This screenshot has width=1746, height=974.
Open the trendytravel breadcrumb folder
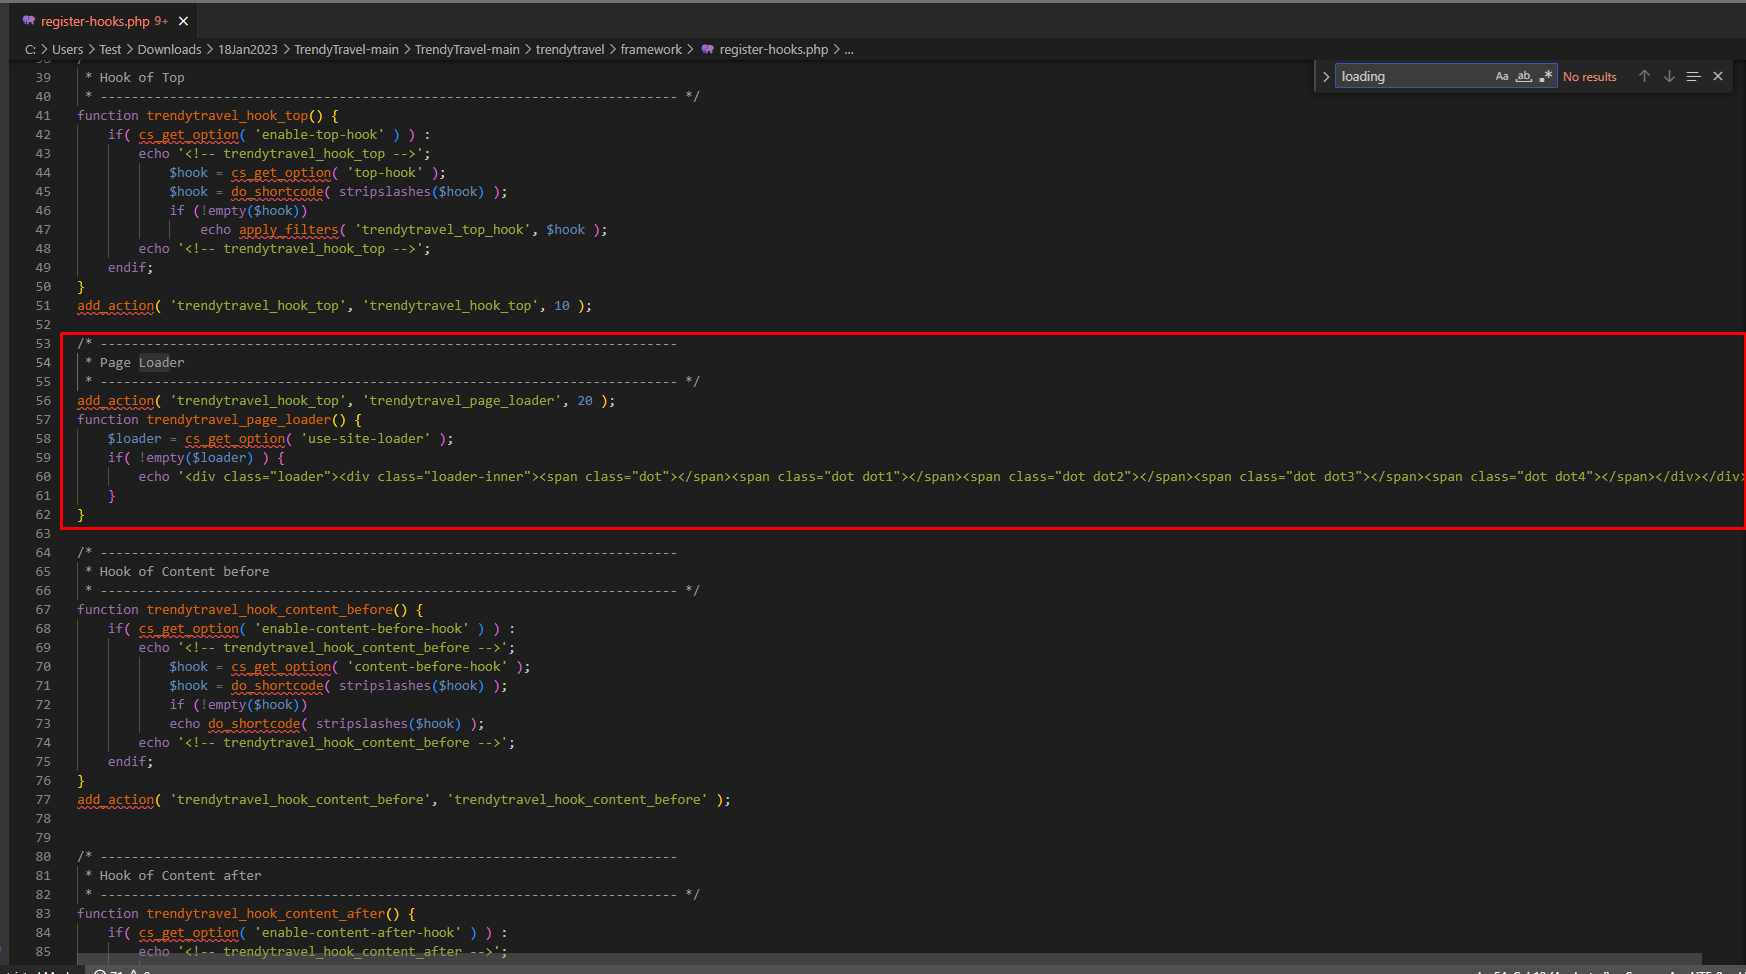click(x=569, y=49)
